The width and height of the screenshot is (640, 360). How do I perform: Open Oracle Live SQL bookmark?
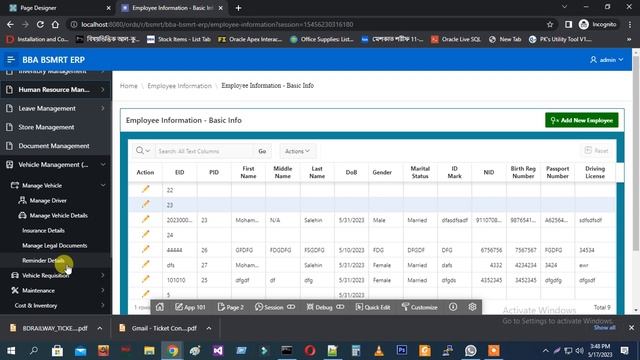(456, 40)
